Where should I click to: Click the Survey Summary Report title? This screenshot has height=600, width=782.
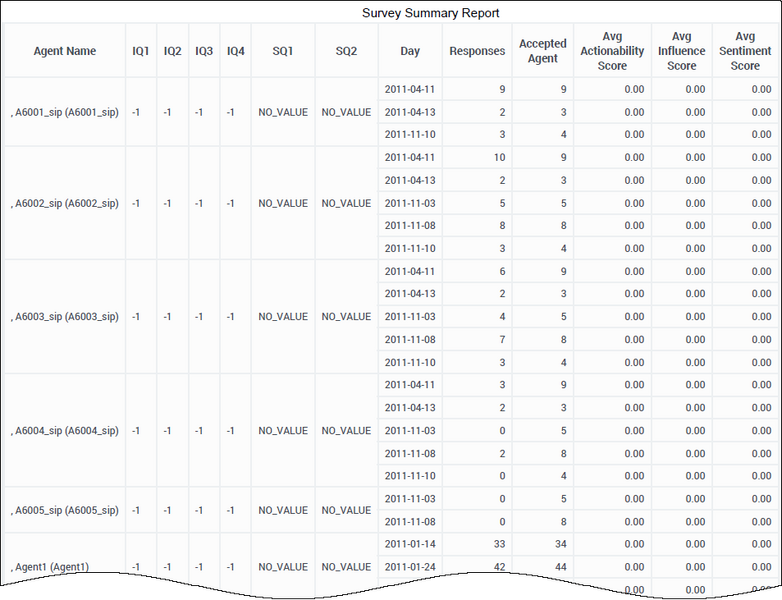[430, 13]
